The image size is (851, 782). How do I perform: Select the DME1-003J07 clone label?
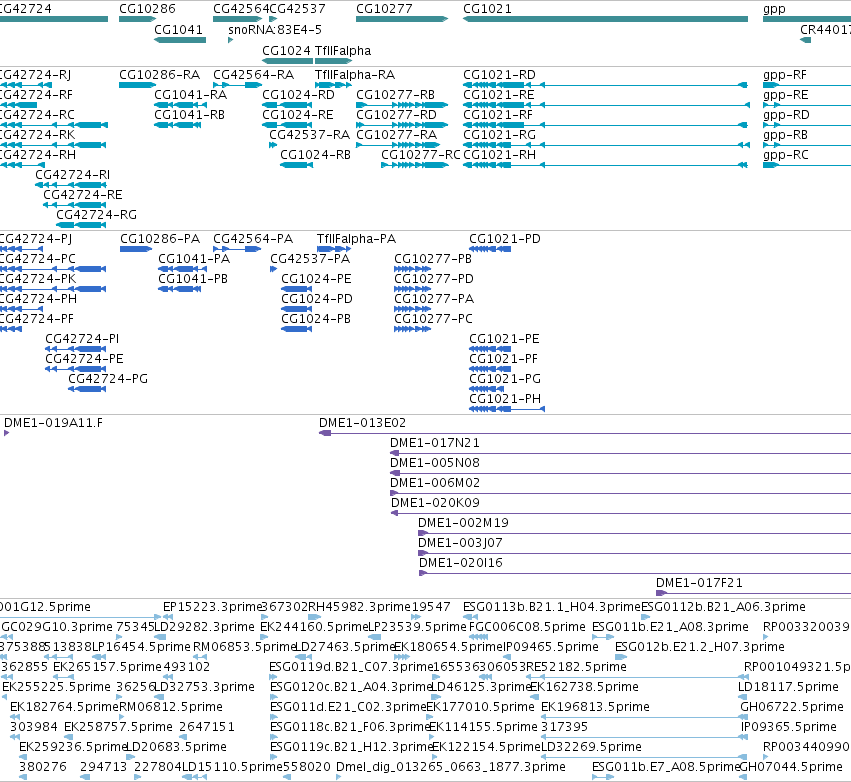click(460, 543)
